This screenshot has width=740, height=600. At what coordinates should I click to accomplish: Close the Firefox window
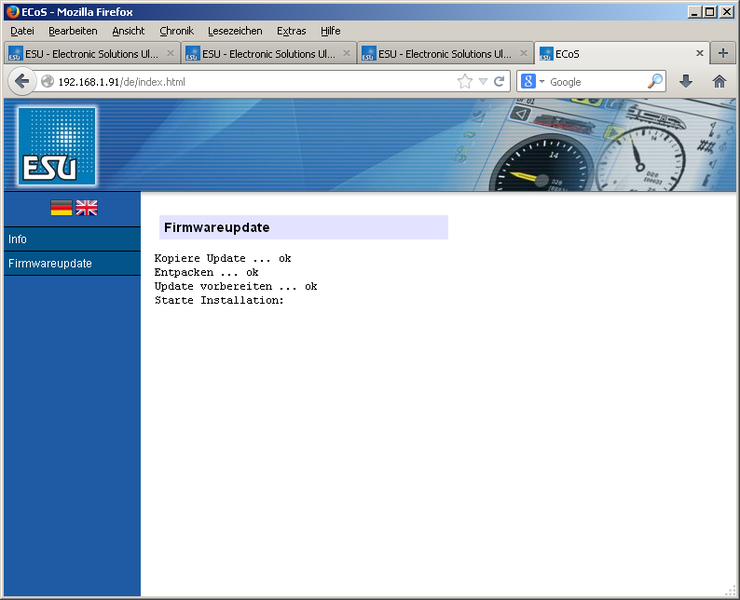pos(727,12)
